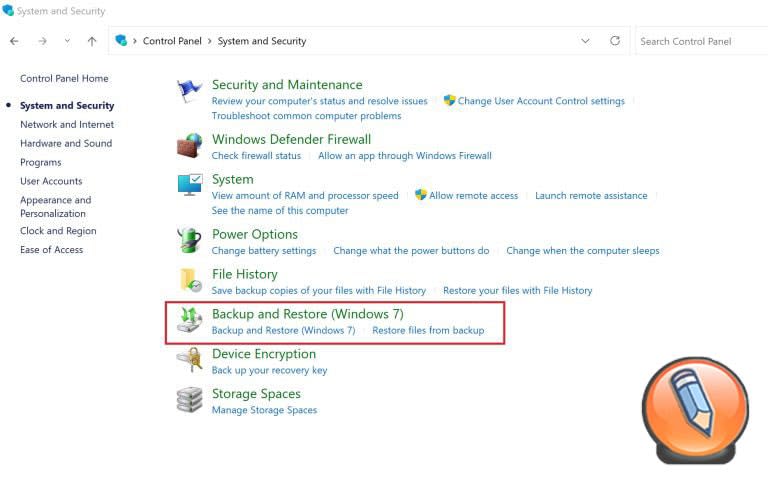The image size is (768, 484).
Task: Click Launch remote assistance
Action: (591, 195)
